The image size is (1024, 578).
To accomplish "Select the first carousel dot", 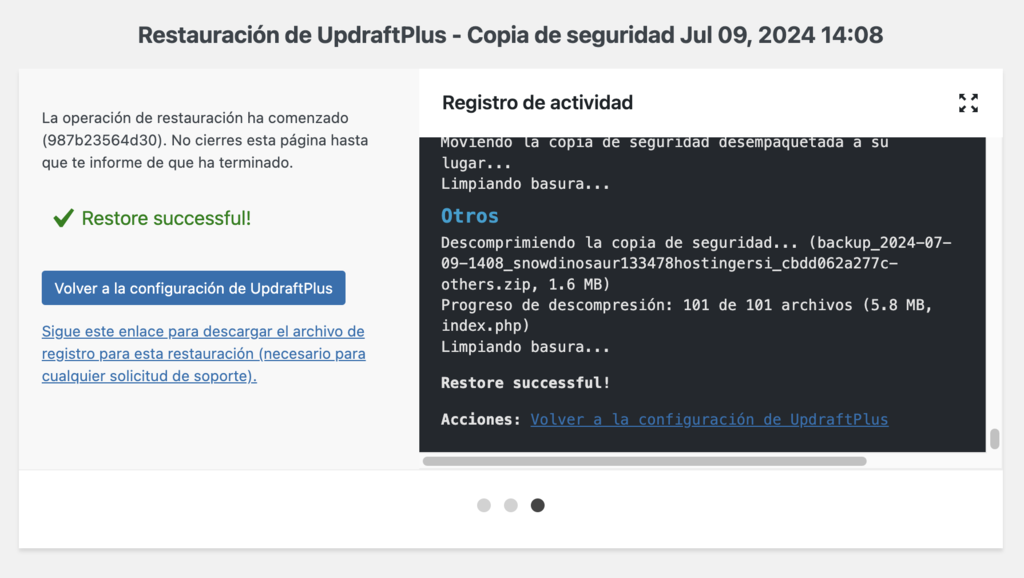I will coord(486,505).
